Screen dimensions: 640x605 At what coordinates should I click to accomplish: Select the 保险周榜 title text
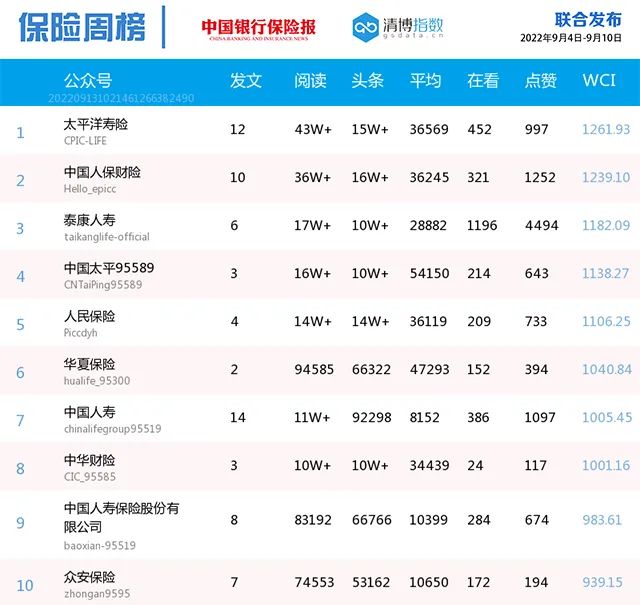[82, 27]
